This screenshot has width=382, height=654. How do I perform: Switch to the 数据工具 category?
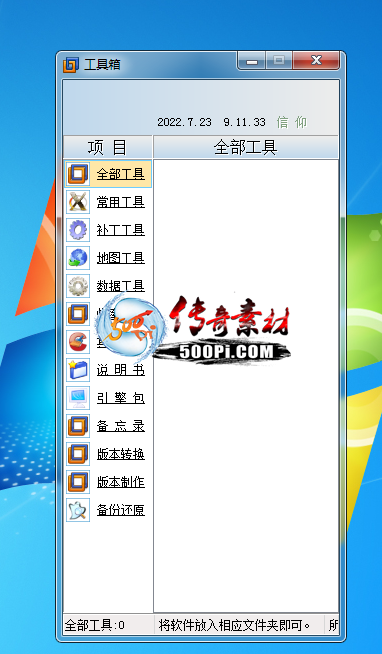tap(121, 286)
